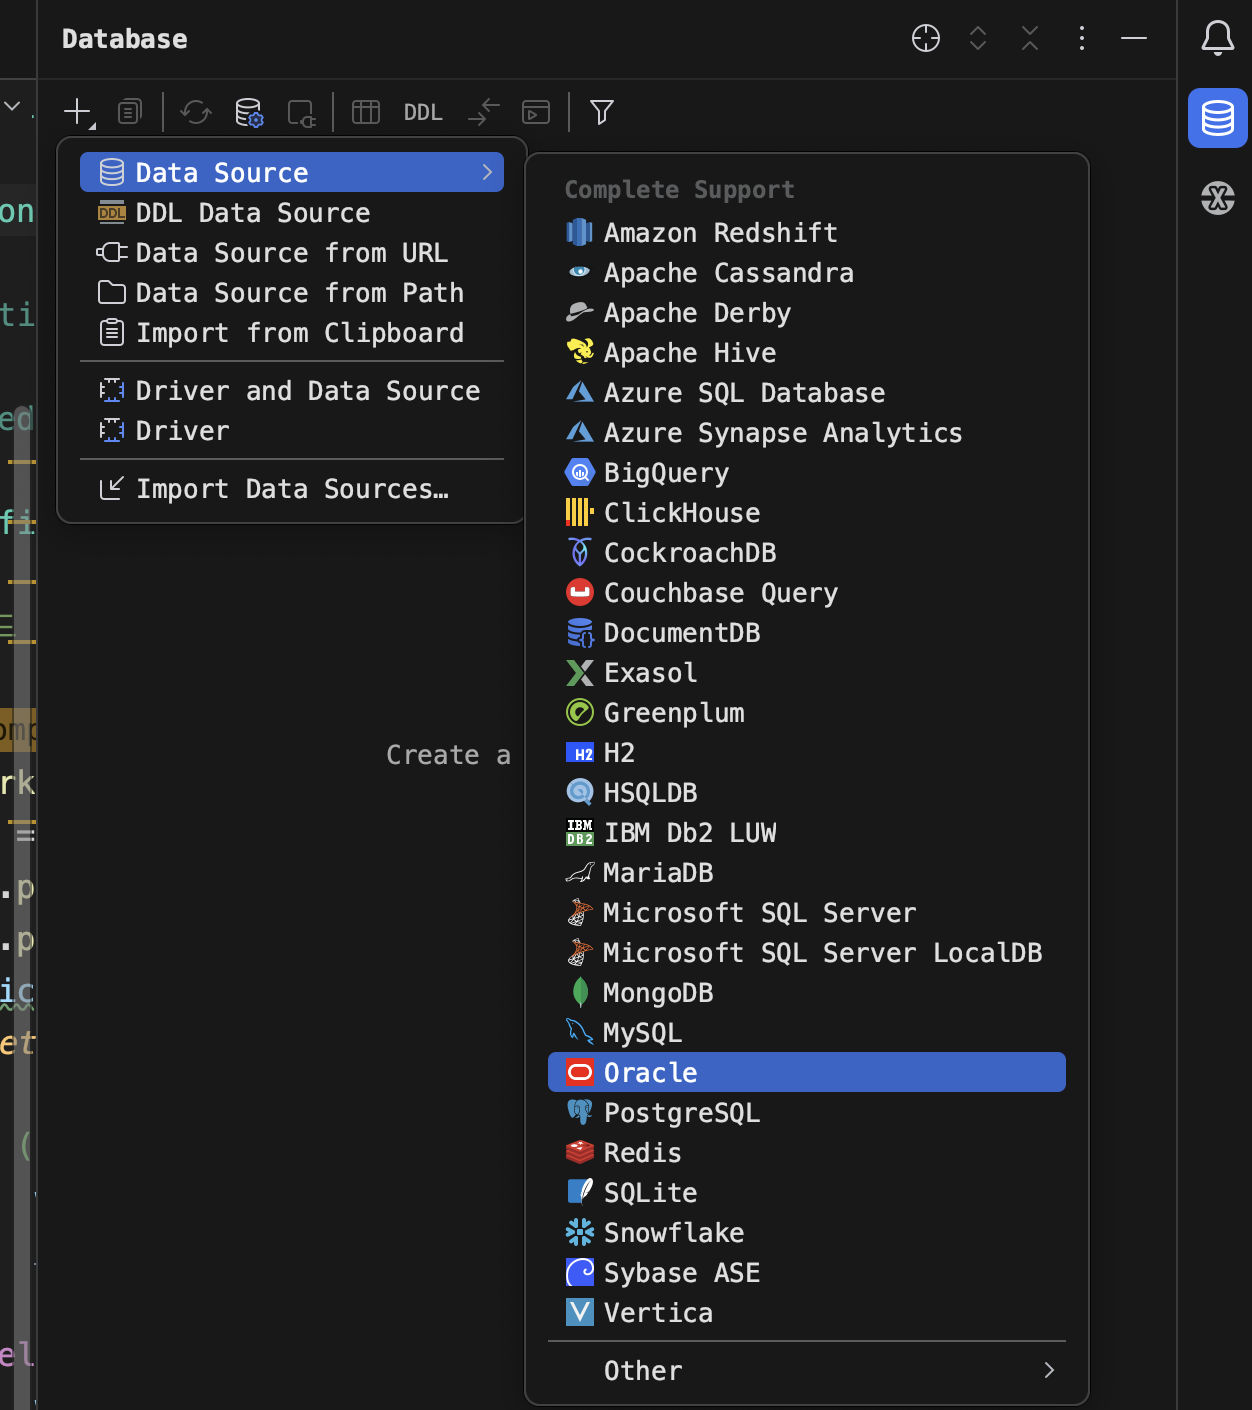Select MySQL data source
This screenshot has height=1410, width=1252.
point(807,1032)
